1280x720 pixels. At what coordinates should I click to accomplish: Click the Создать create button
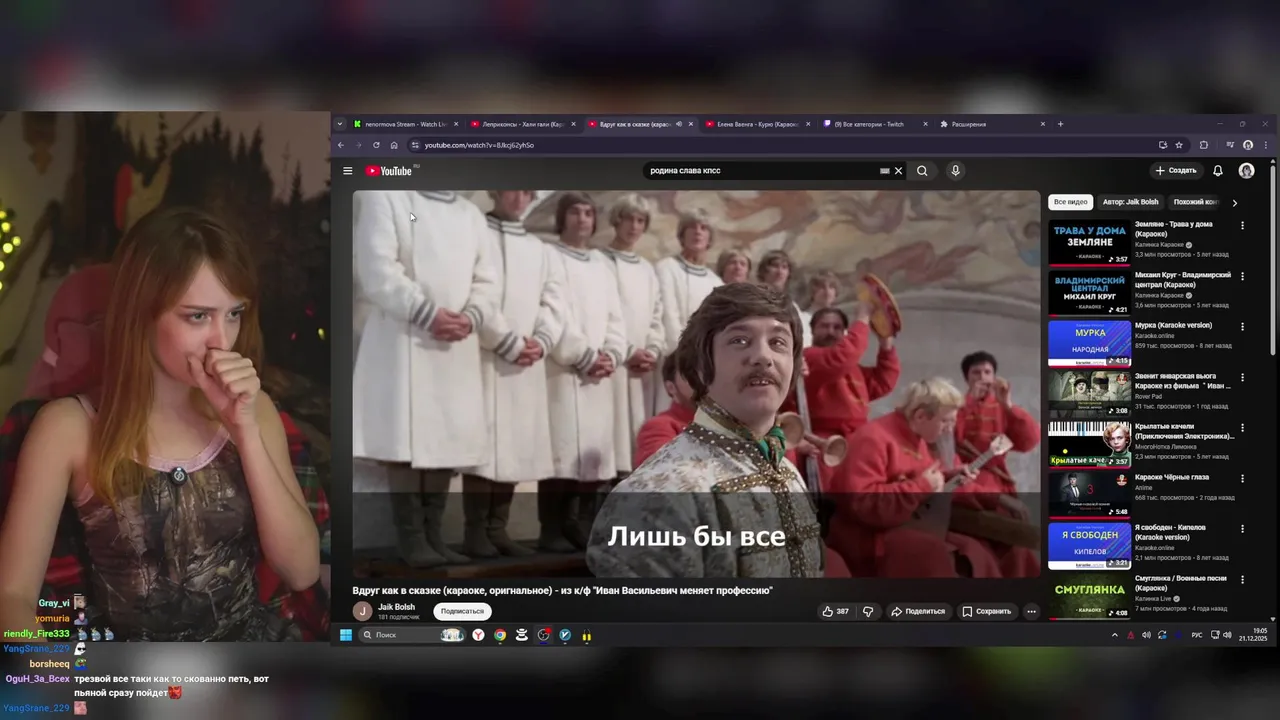(x=1176, y=171)
